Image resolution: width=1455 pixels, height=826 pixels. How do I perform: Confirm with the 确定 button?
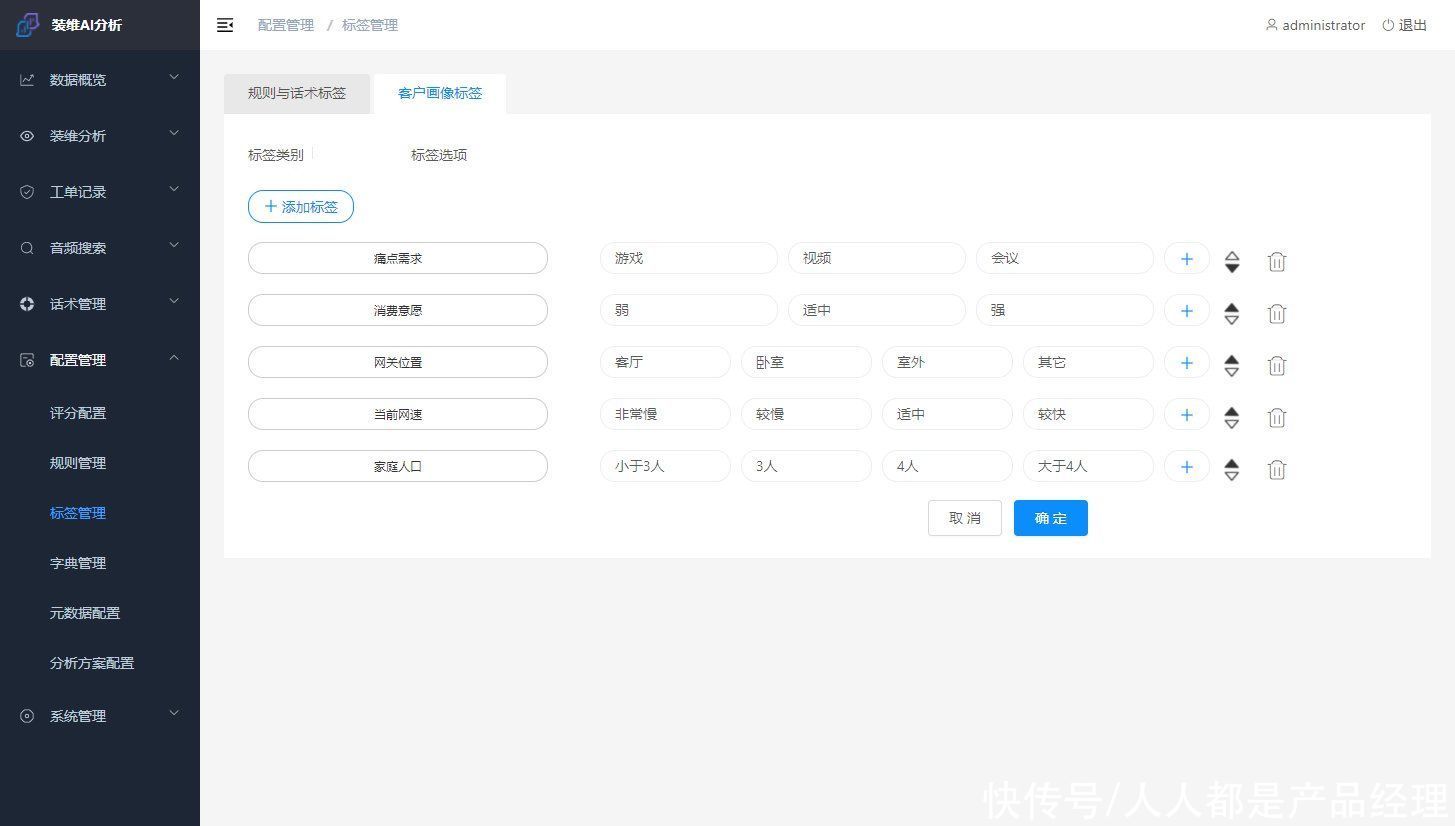pos(1051,518)
